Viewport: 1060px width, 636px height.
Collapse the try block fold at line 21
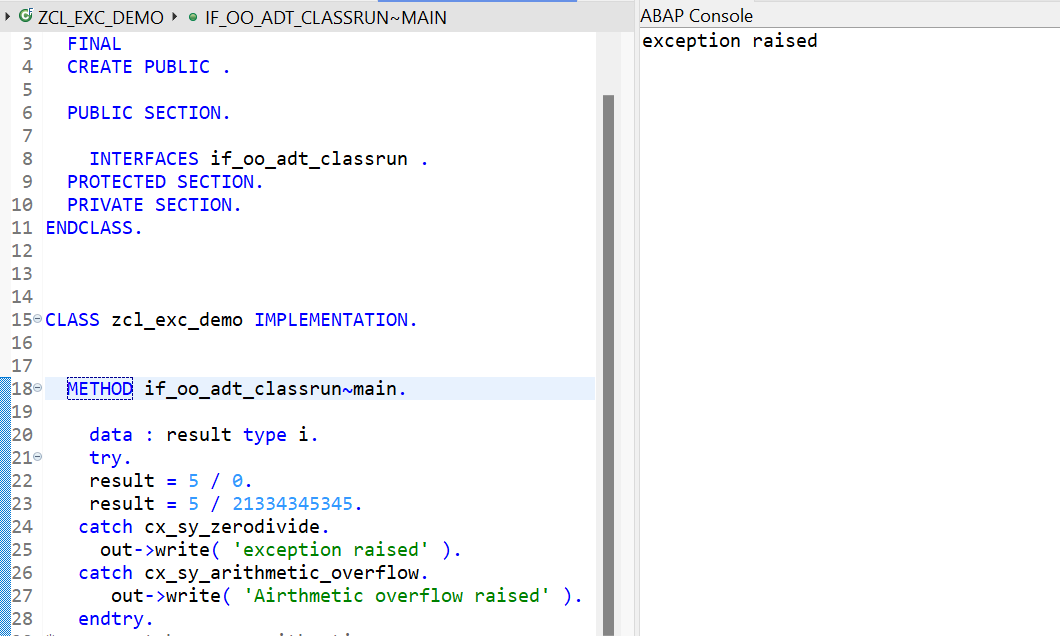(36, 457)
